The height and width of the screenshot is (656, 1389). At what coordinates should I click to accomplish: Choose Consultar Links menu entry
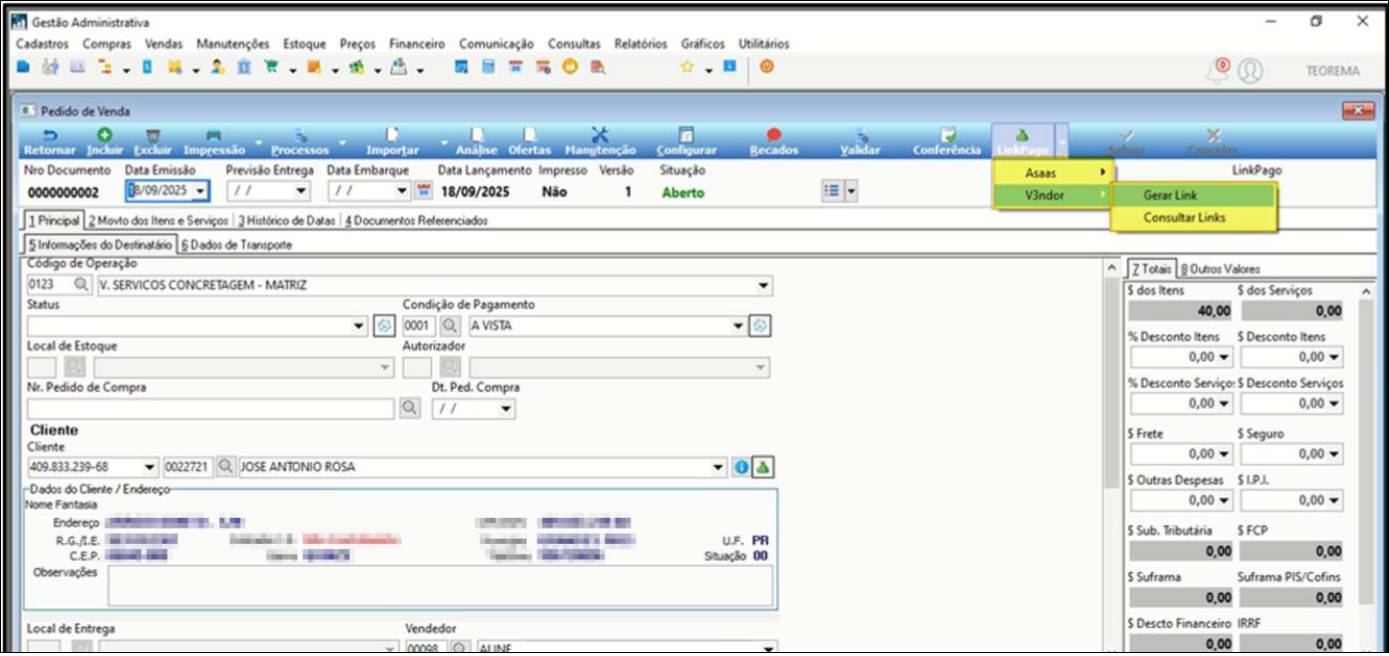click(1184, 218)
